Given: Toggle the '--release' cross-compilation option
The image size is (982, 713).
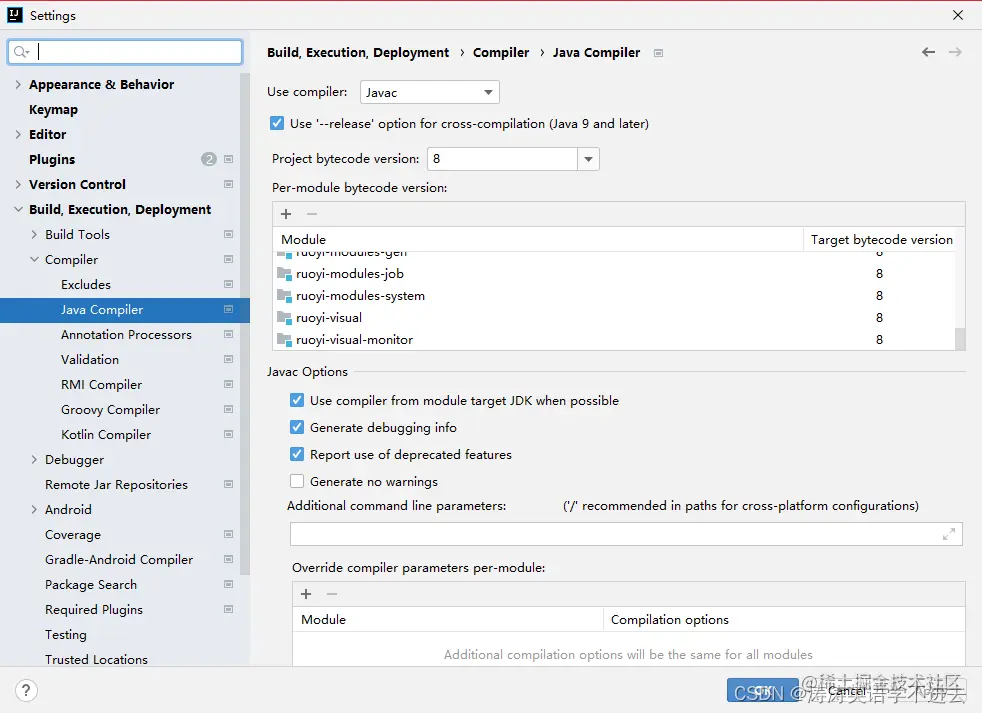Looking at the screenshot, I should [277, 123].
